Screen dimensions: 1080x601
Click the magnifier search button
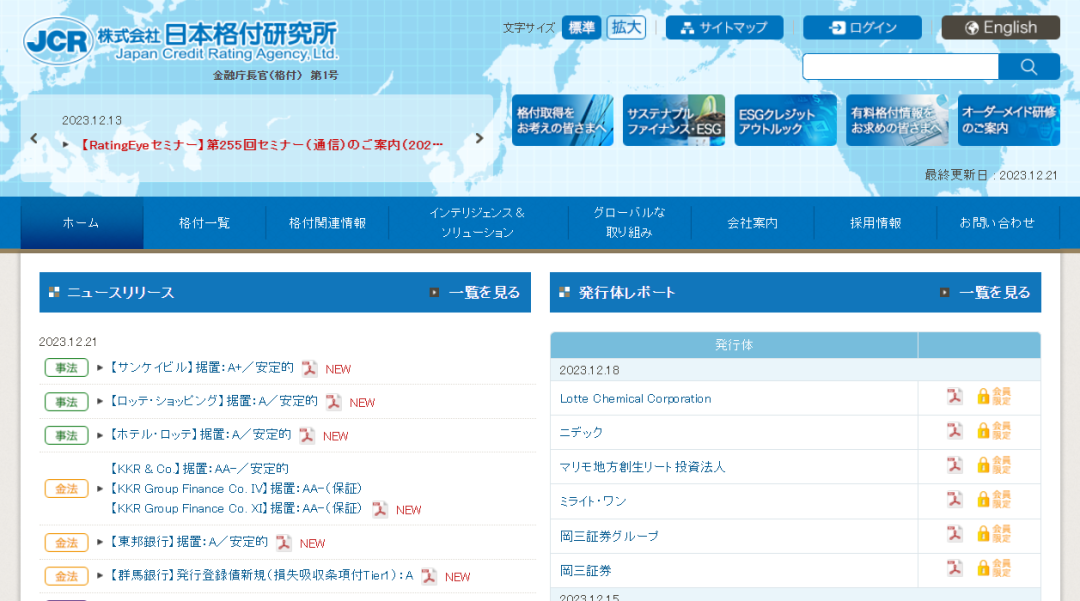point(1029,67)
